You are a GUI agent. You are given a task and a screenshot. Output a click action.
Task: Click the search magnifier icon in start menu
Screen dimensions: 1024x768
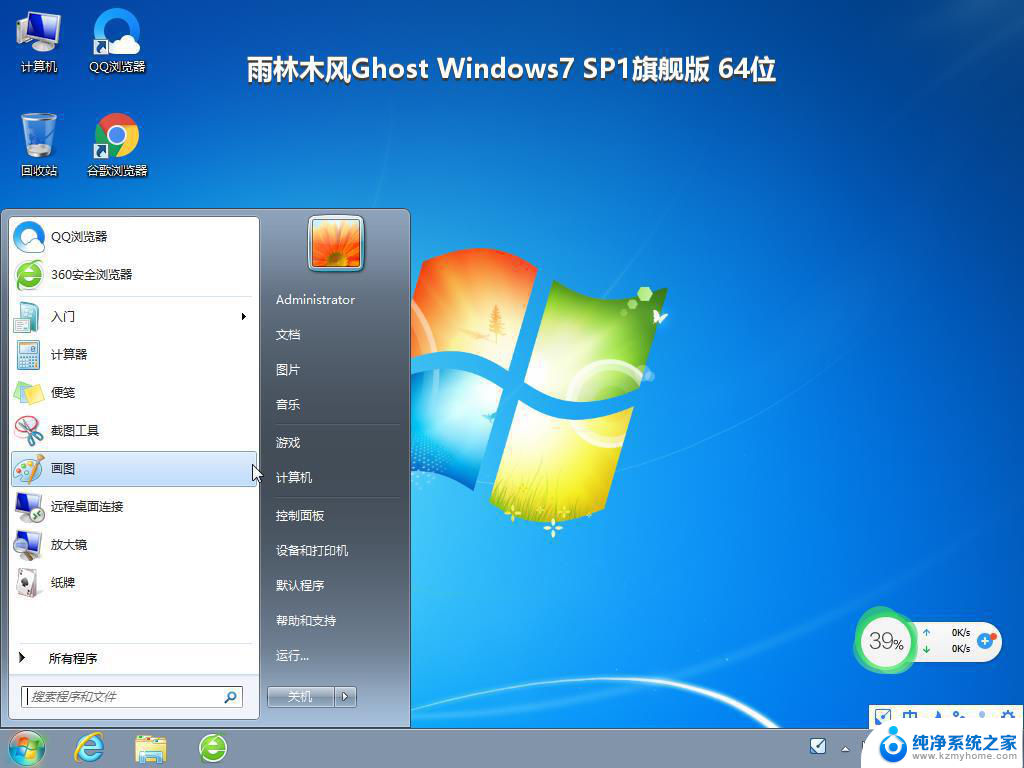coord(230,697)
